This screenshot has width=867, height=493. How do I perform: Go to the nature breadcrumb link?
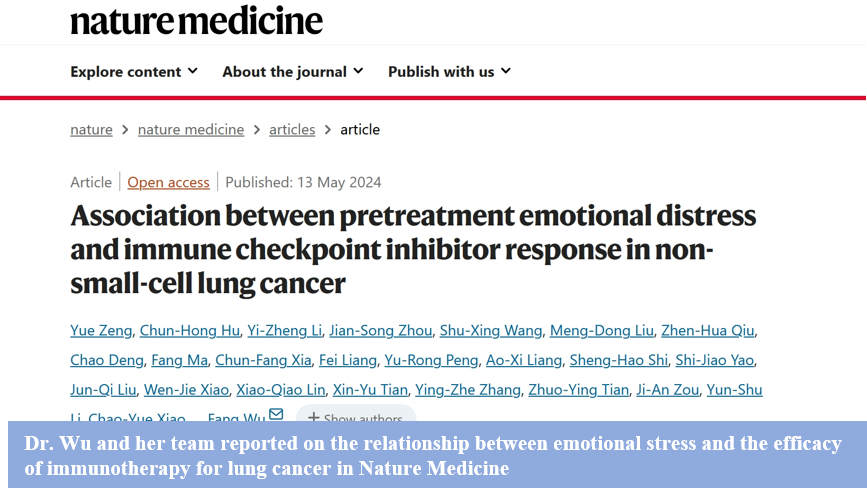click(91, 129)
